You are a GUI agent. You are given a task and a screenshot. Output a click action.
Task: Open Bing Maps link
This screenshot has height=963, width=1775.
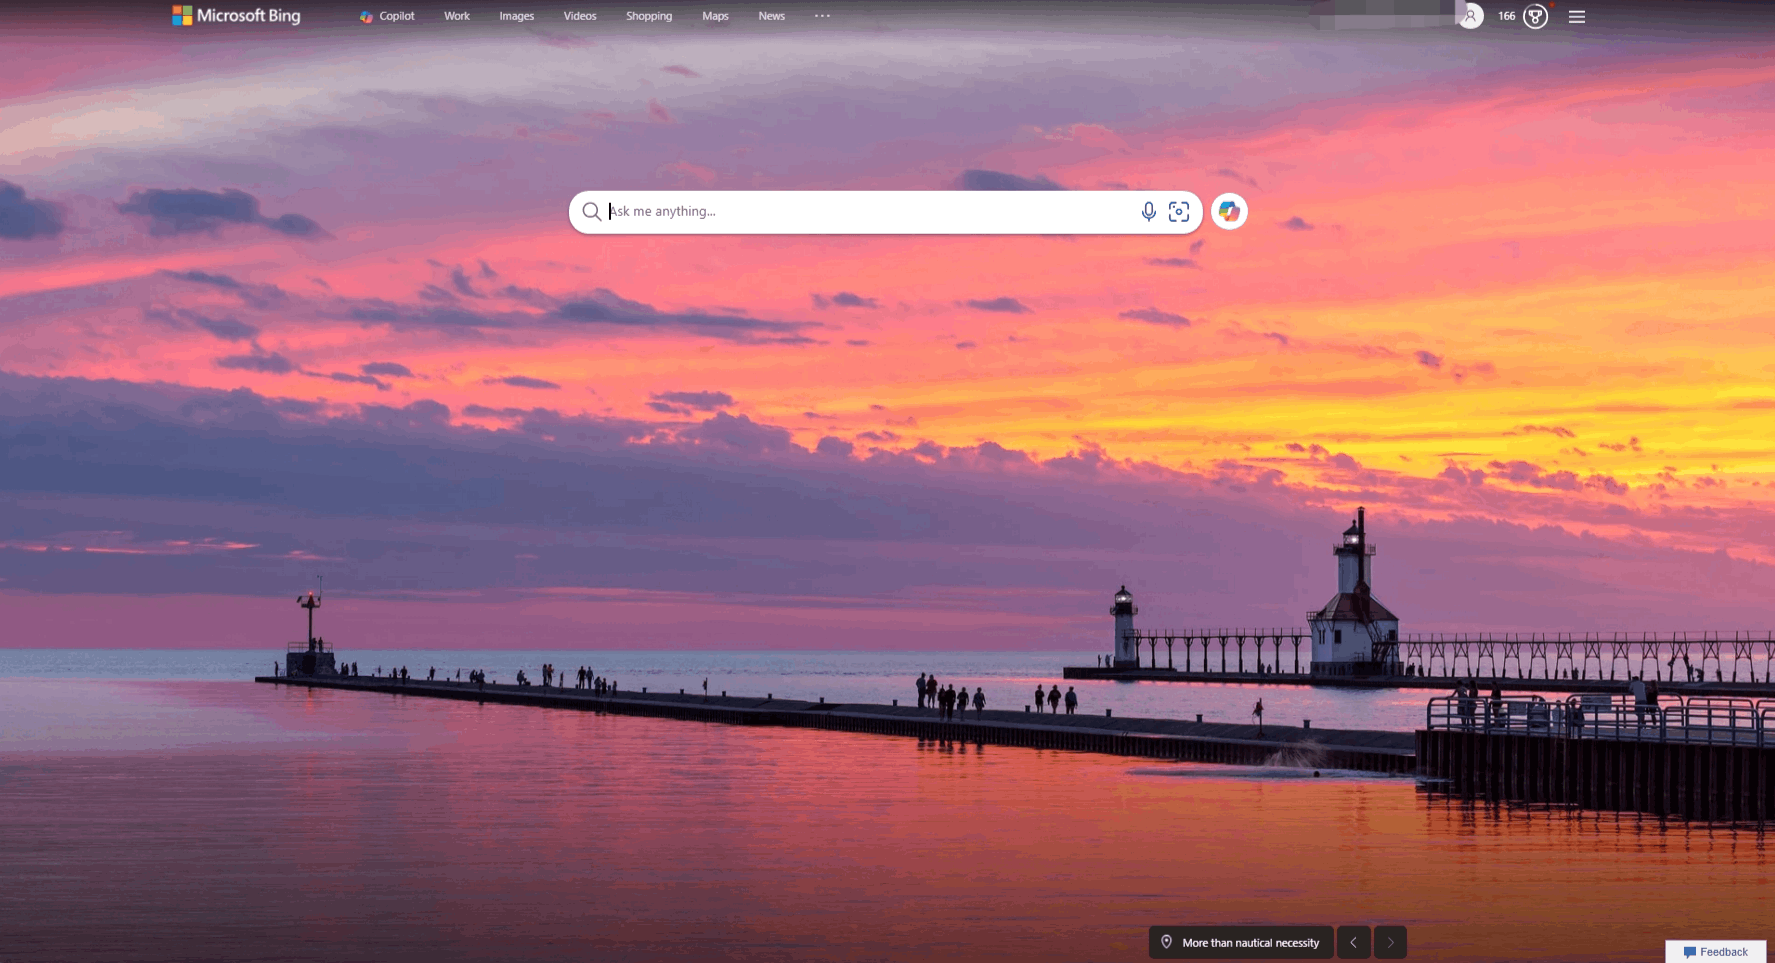[715, 16]
